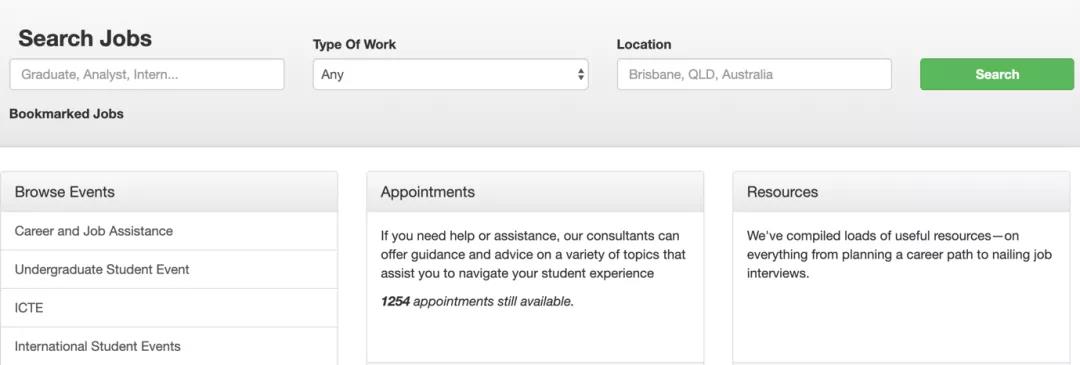Click the Location input field
Screen dimensions: 1080x365
pyautogui.click(x=754, y=74)
